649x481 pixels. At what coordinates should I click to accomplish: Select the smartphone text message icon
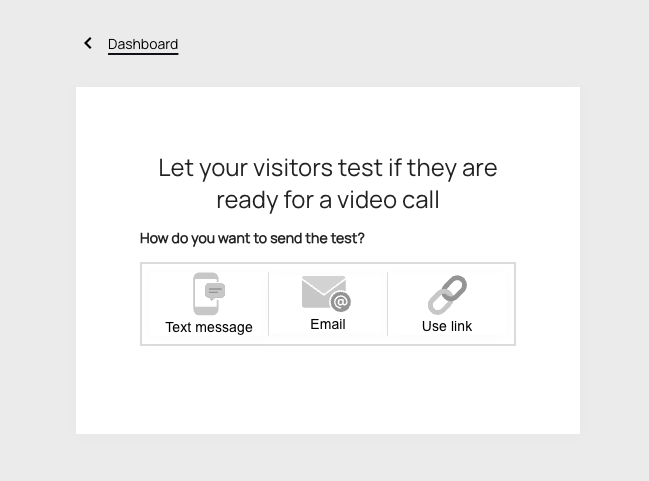(209, 294)
